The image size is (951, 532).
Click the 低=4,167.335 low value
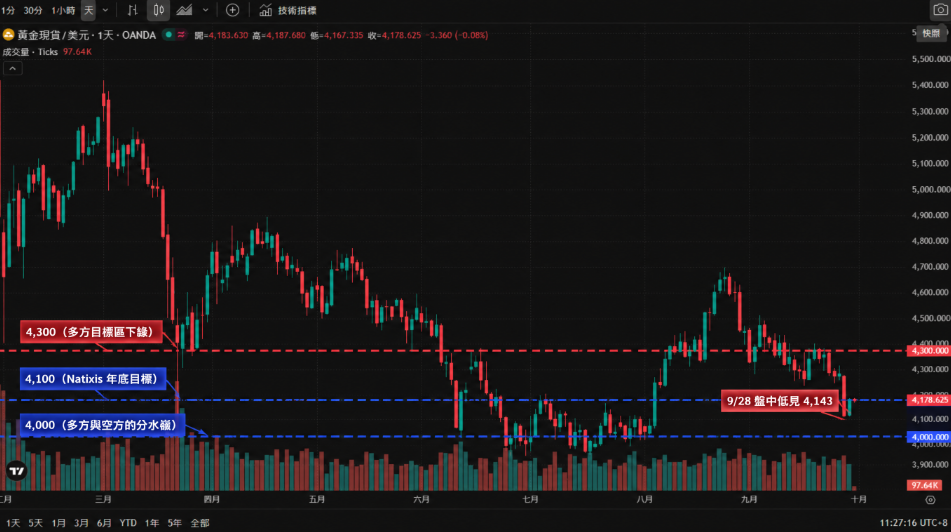click(x=337, y=35)
